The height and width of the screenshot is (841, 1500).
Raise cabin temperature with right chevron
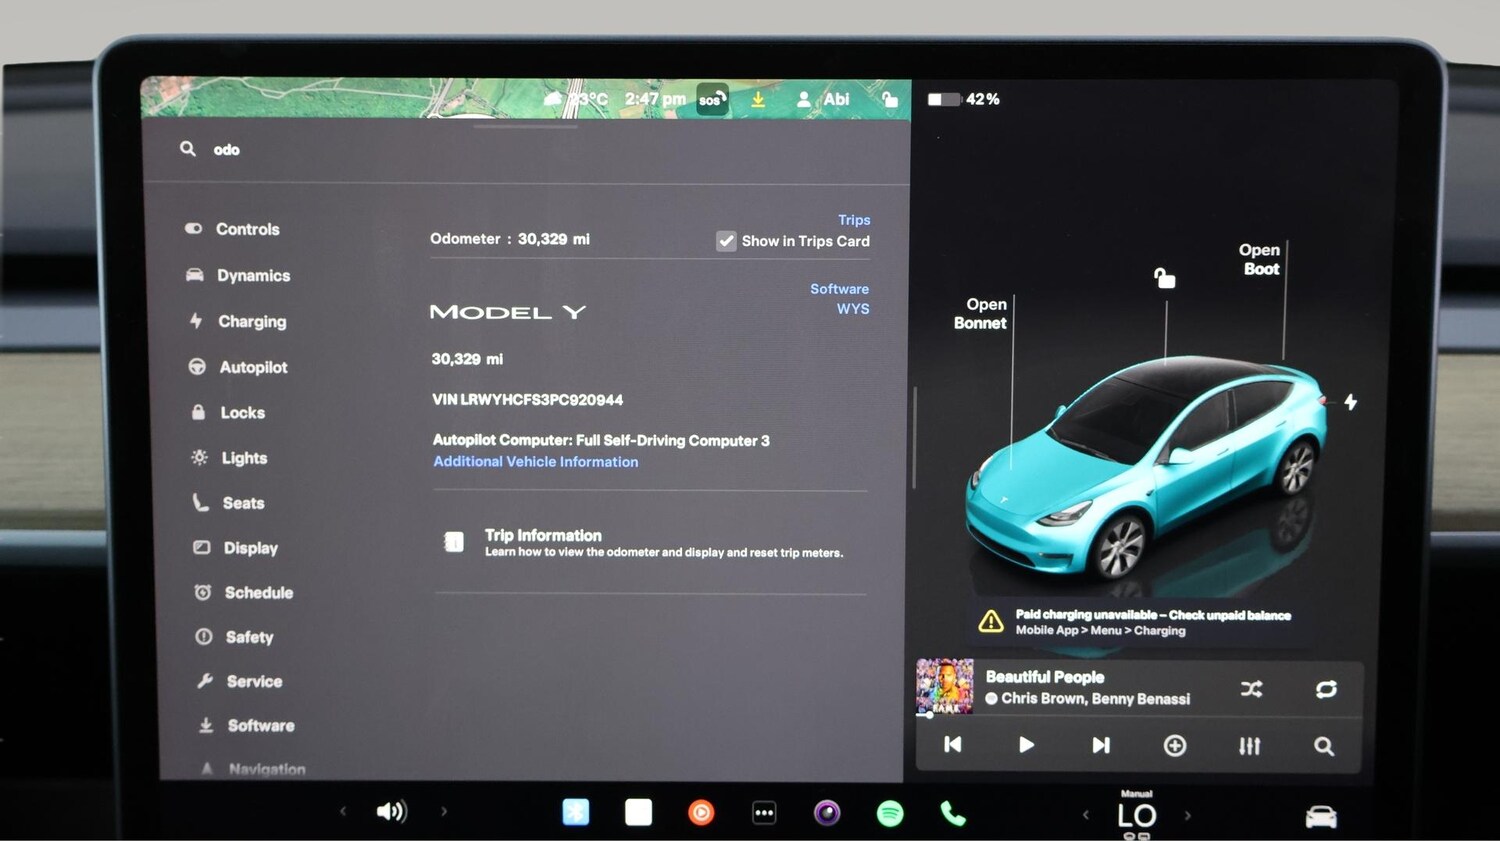1188,815
